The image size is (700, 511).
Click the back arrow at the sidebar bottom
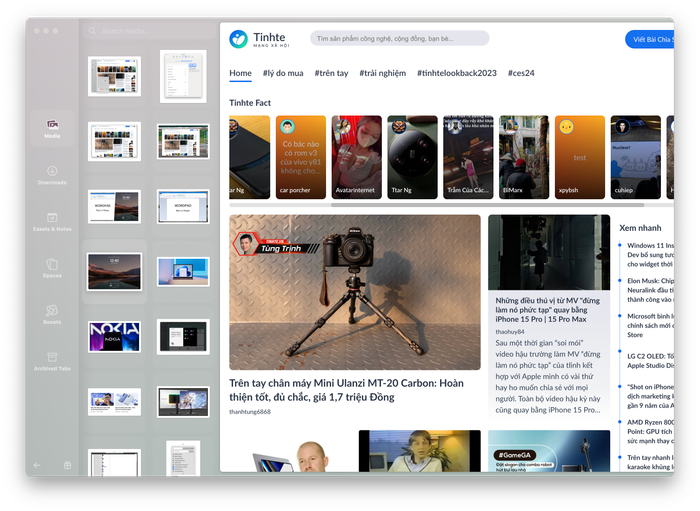(37, 465)
